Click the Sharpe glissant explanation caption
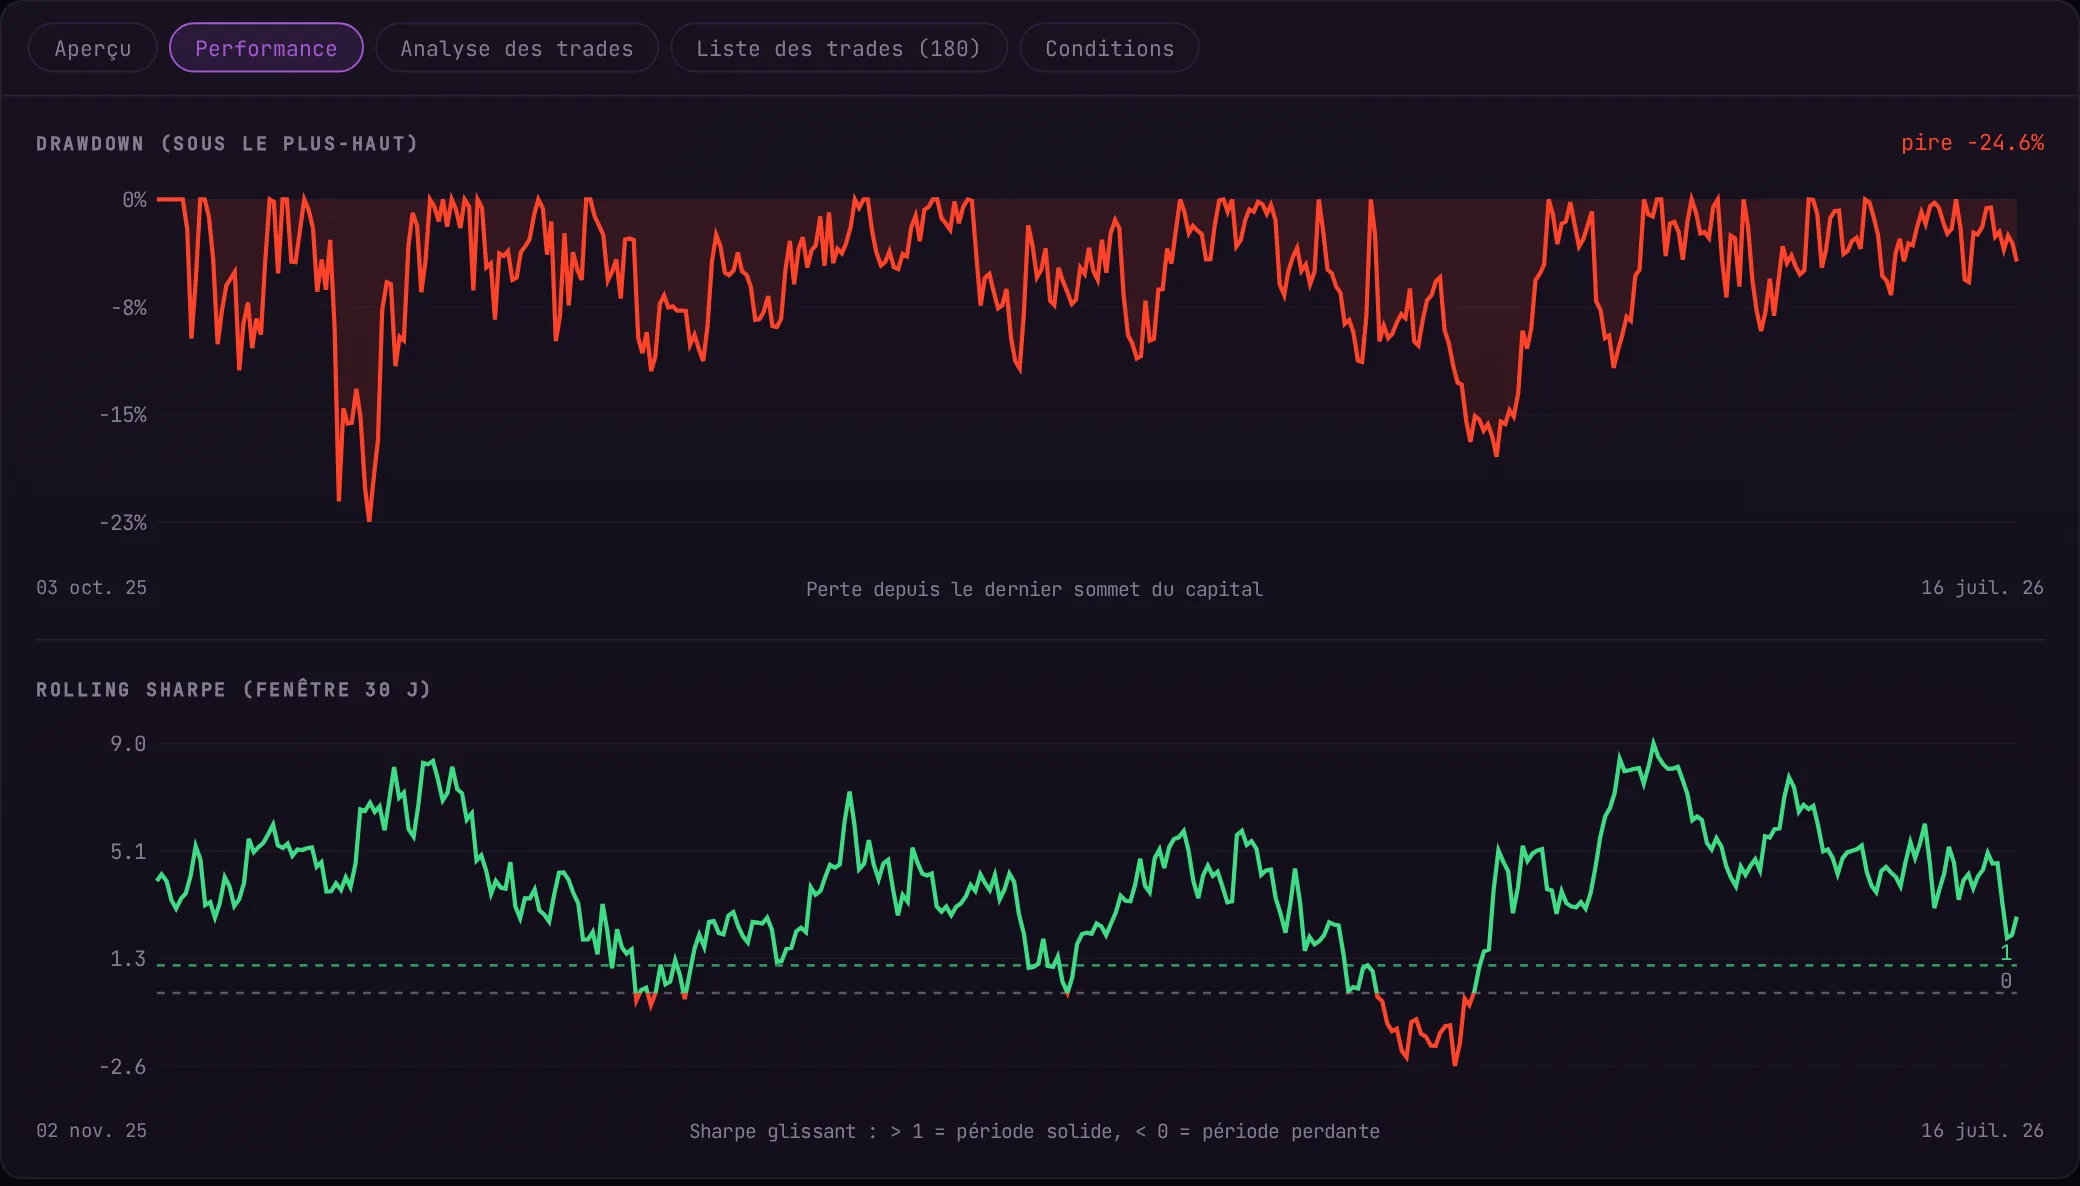The image size is (2080, 1186). point(1034,1132)
